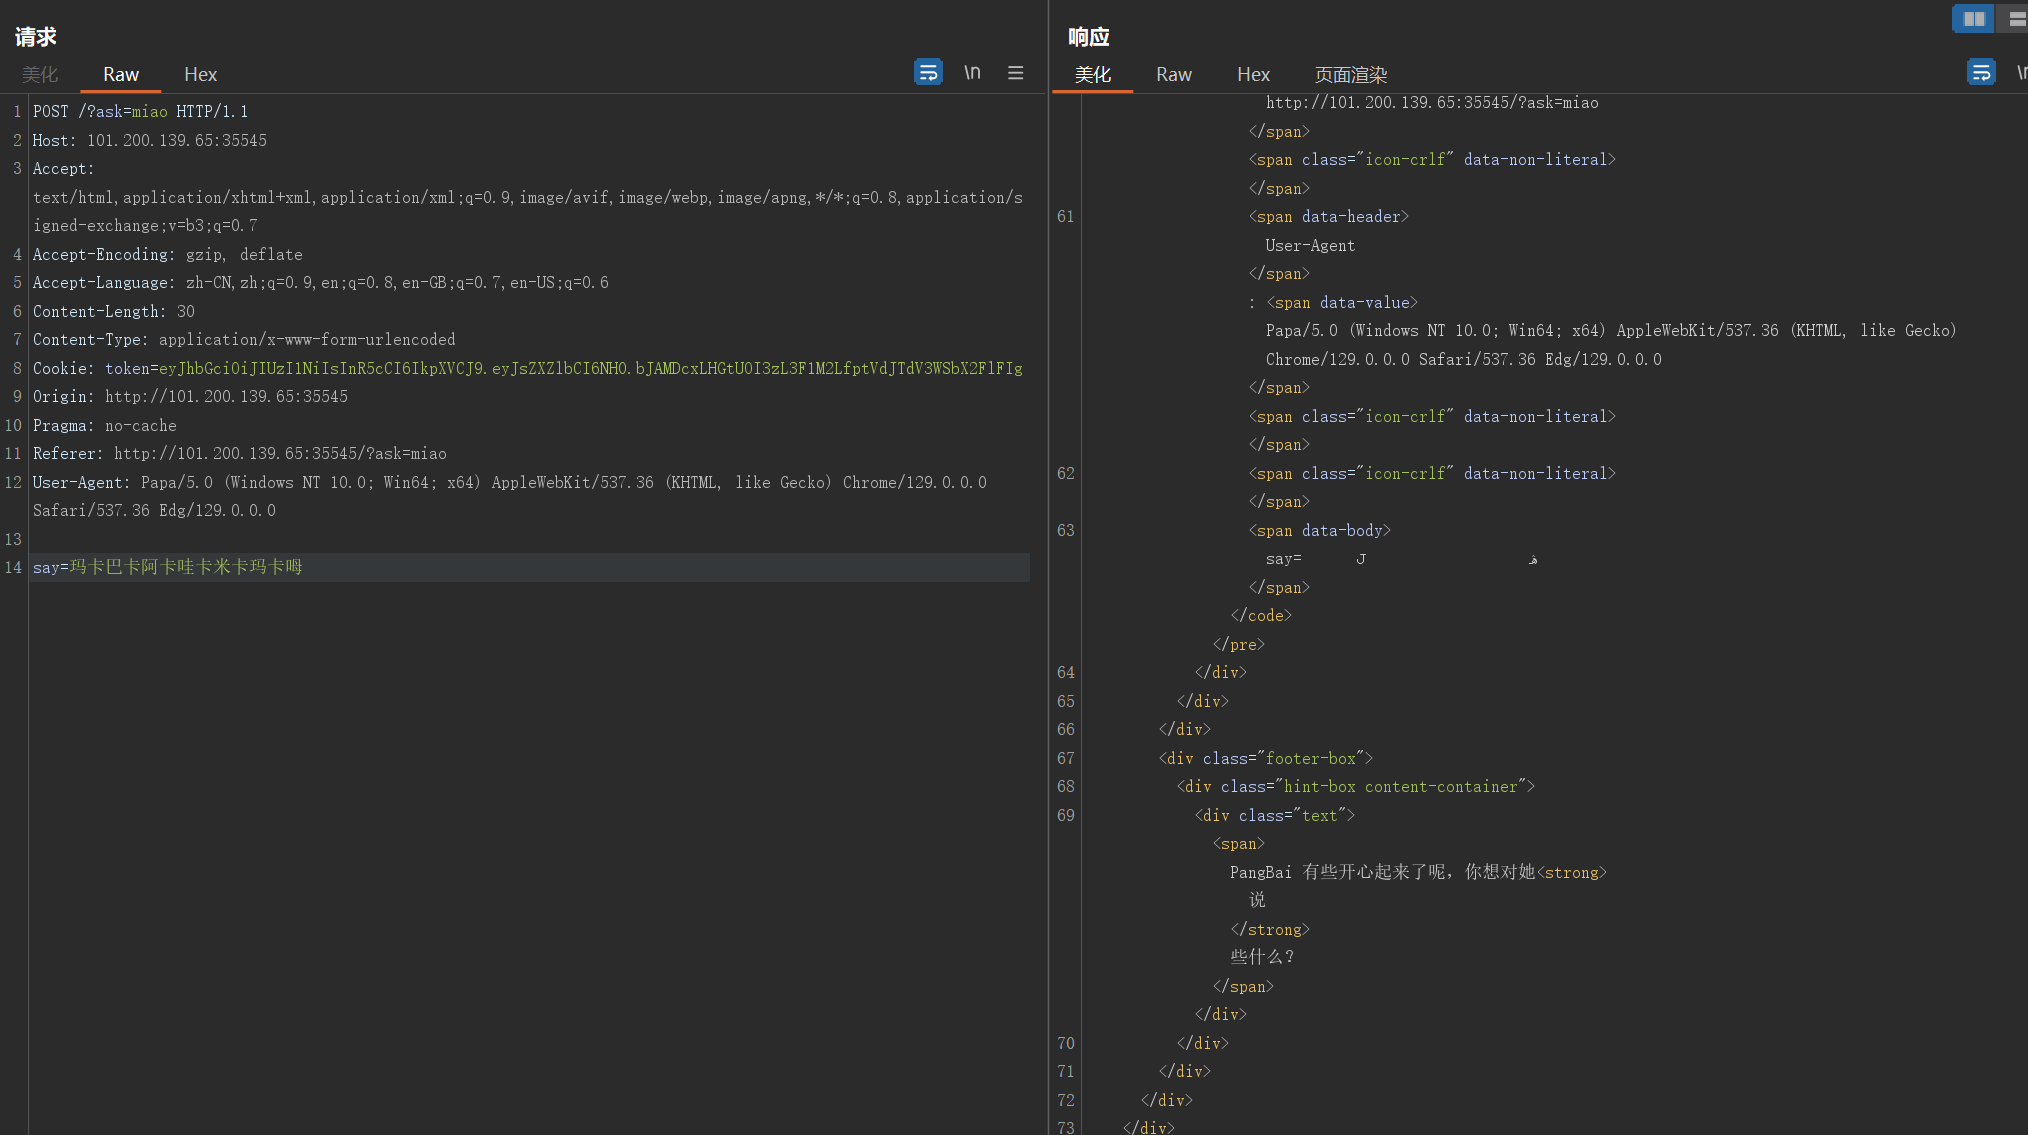Select the response 美化 (Pretty) tab
The width and height of the screenshot is (2028, 1135).
click(x=1092, y=74)
